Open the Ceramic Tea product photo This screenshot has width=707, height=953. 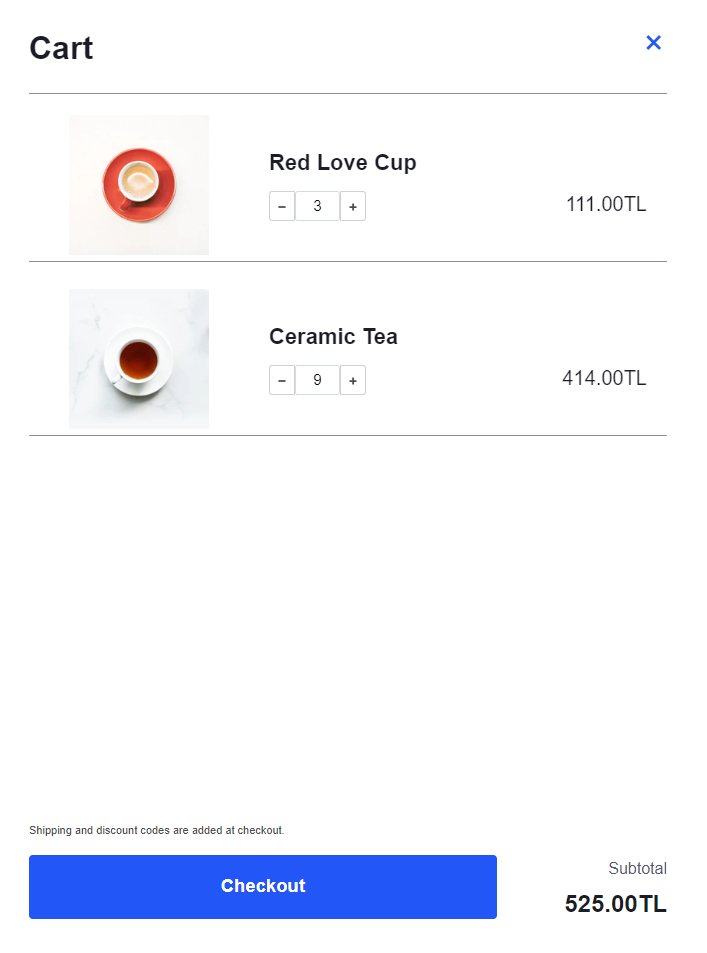pyautogui.click(x=139, y=359)
